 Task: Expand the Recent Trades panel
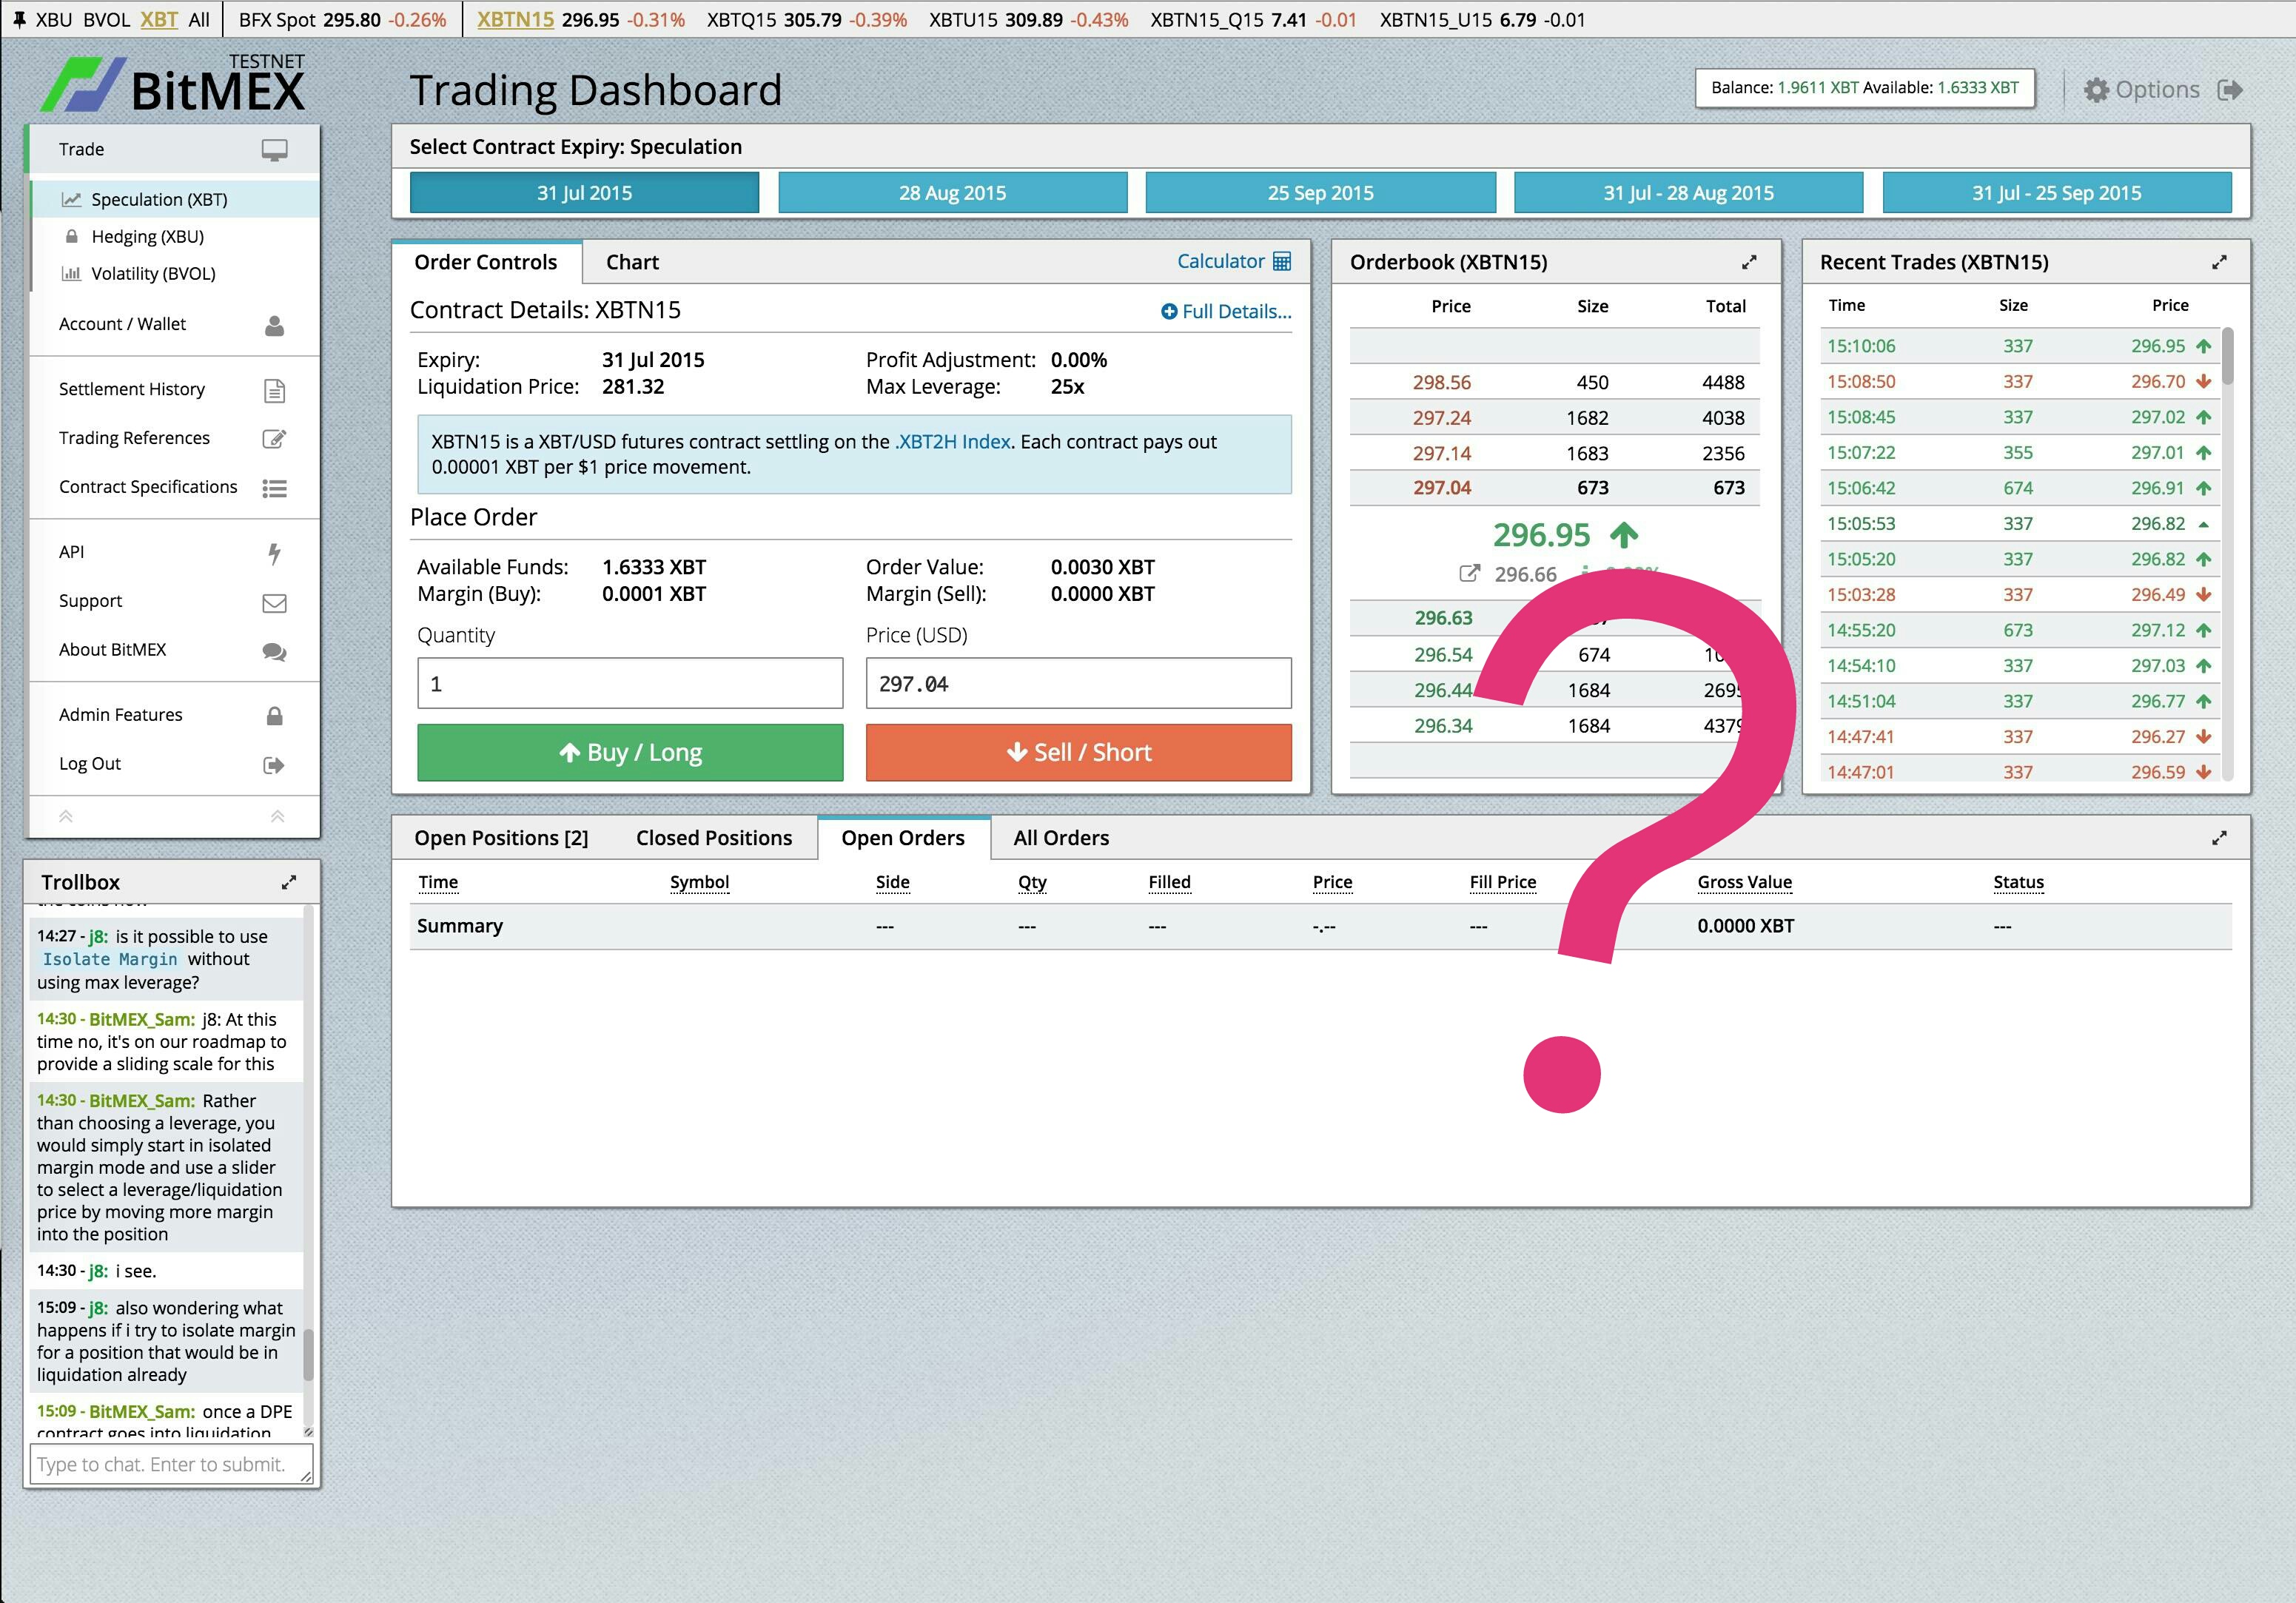pyautogui.click(x=2219, y=262)
